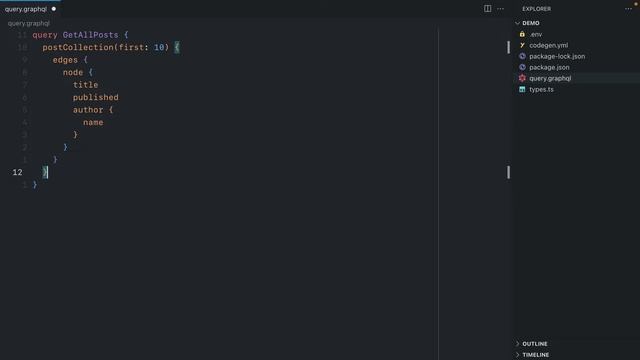
Task: Click the overview ruler marker at line 12
Action: 509,172
